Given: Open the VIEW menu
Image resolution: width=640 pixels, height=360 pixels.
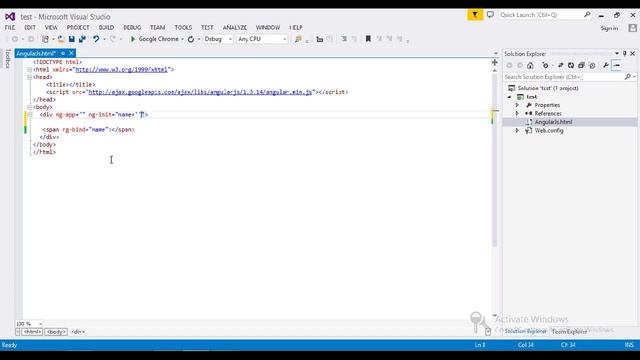Looking at the screenshot, I should pos(51,27).
